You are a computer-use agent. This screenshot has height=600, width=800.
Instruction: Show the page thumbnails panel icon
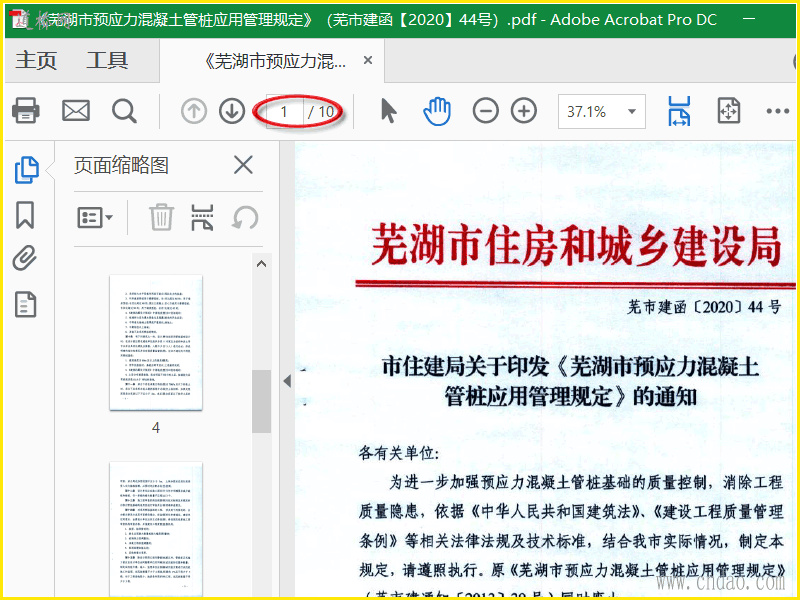pos(26,169)
